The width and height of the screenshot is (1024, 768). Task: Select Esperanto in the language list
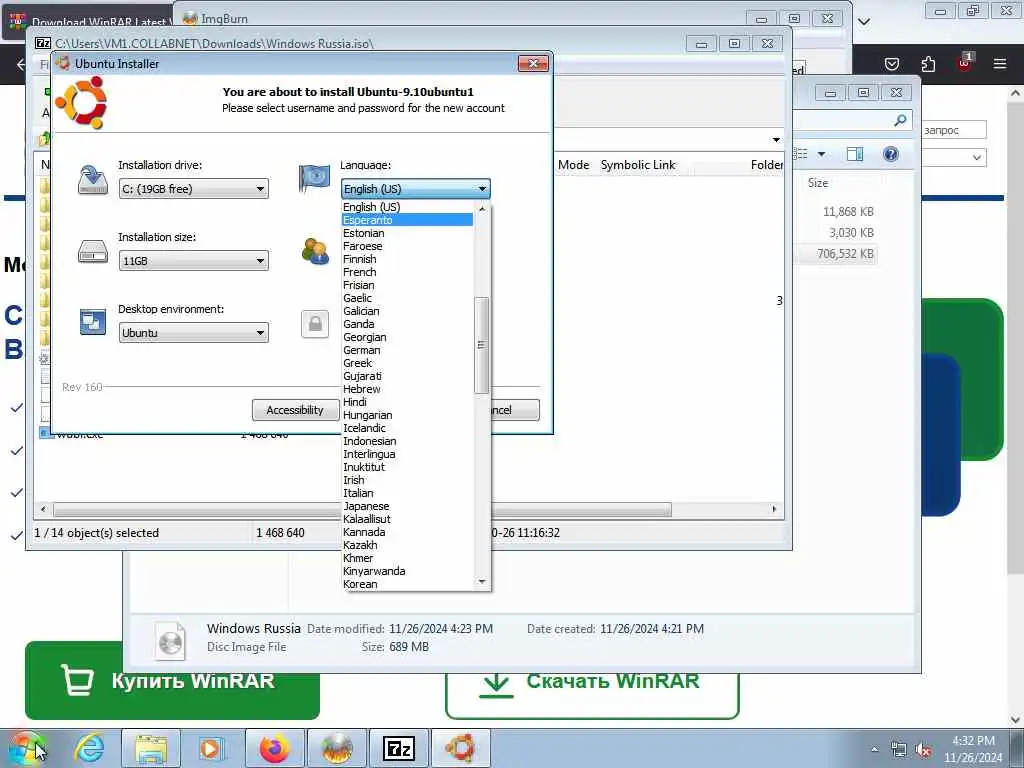[408, 220]
